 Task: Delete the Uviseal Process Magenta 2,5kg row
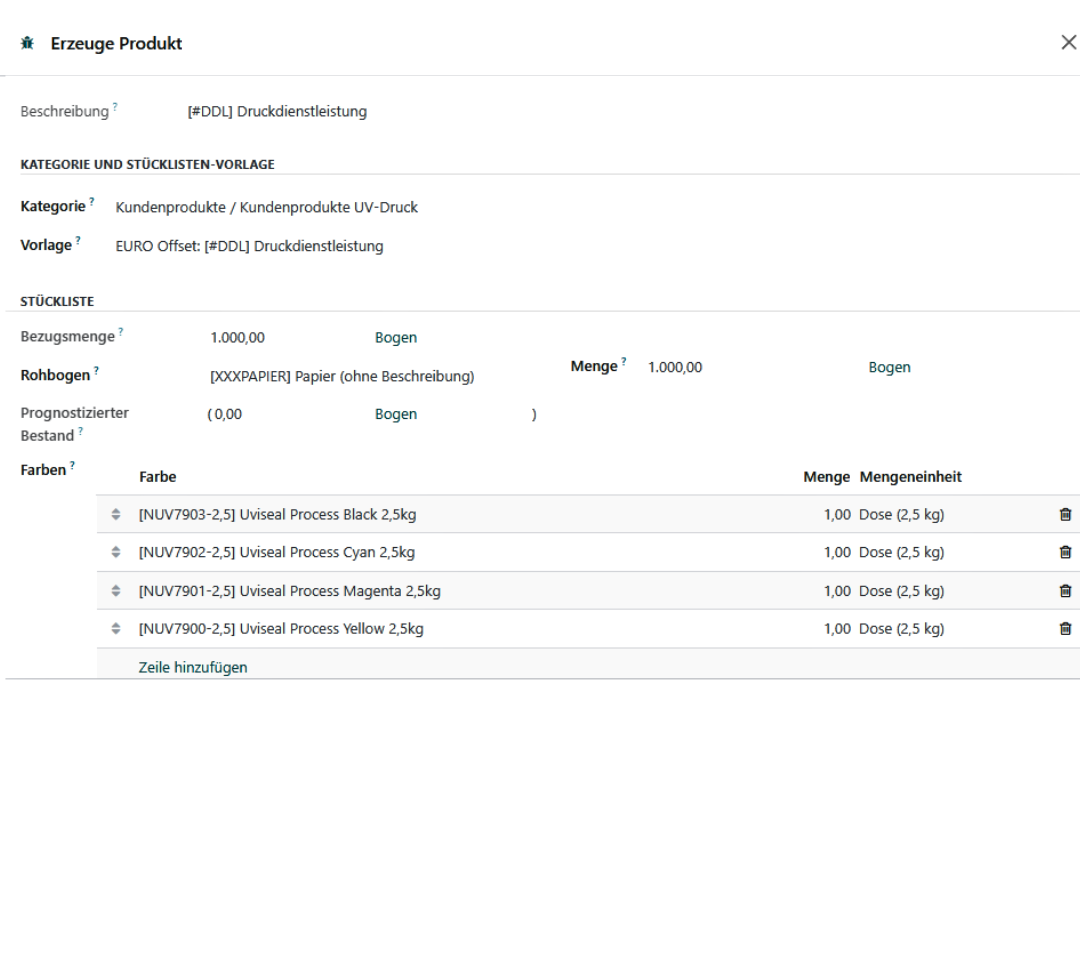point(1065,590)
